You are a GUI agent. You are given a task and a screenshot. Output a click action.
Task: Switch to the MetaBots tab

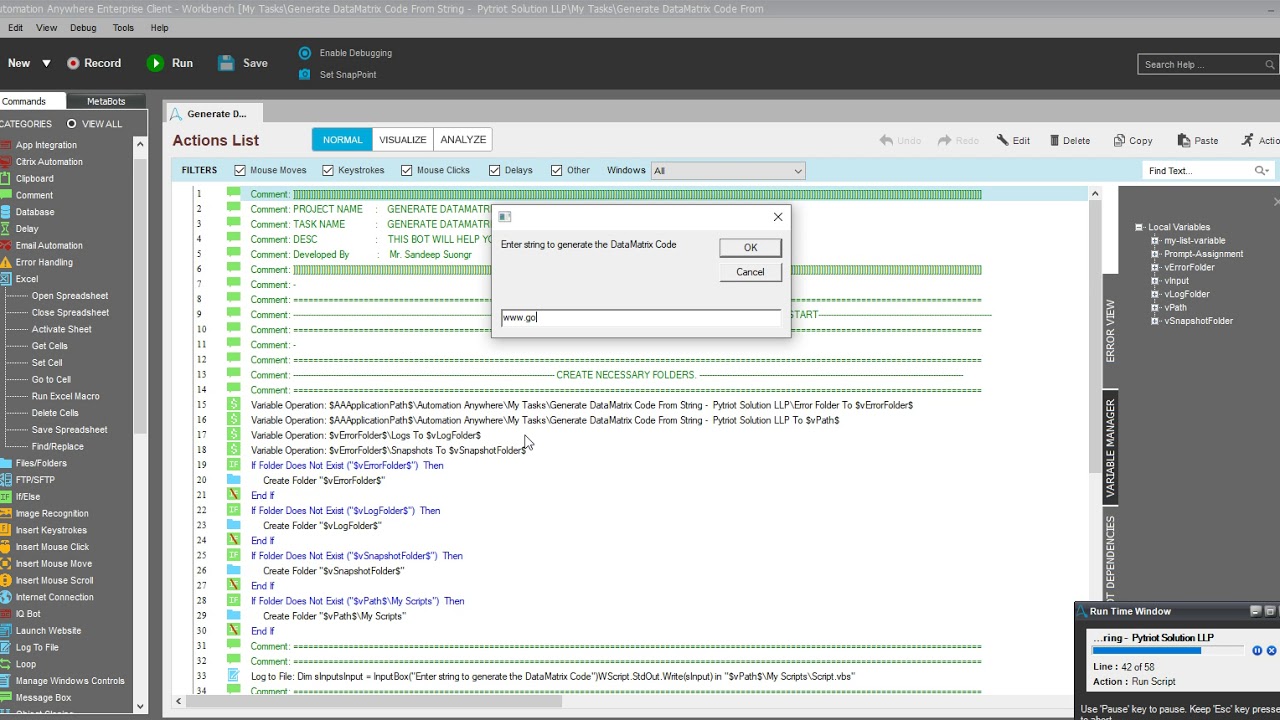[x=106, y=101]
